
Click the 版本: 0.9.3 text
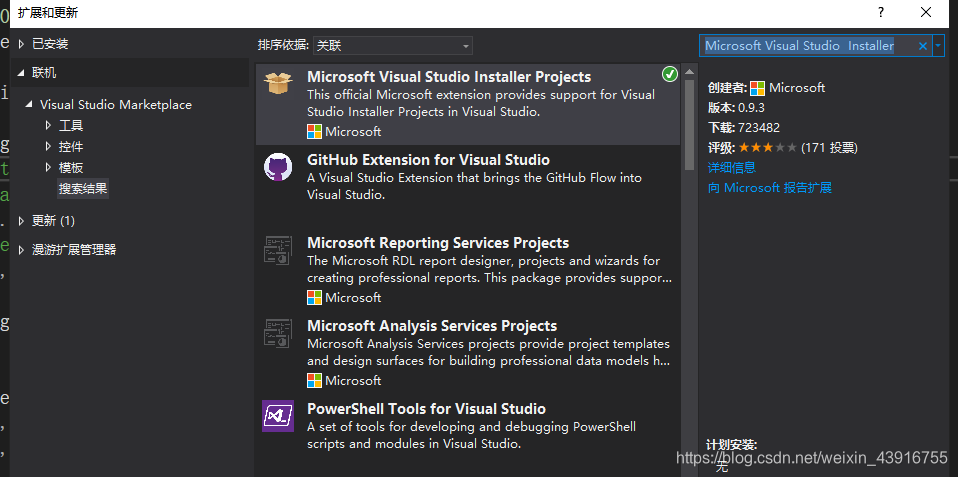[736, 108]
